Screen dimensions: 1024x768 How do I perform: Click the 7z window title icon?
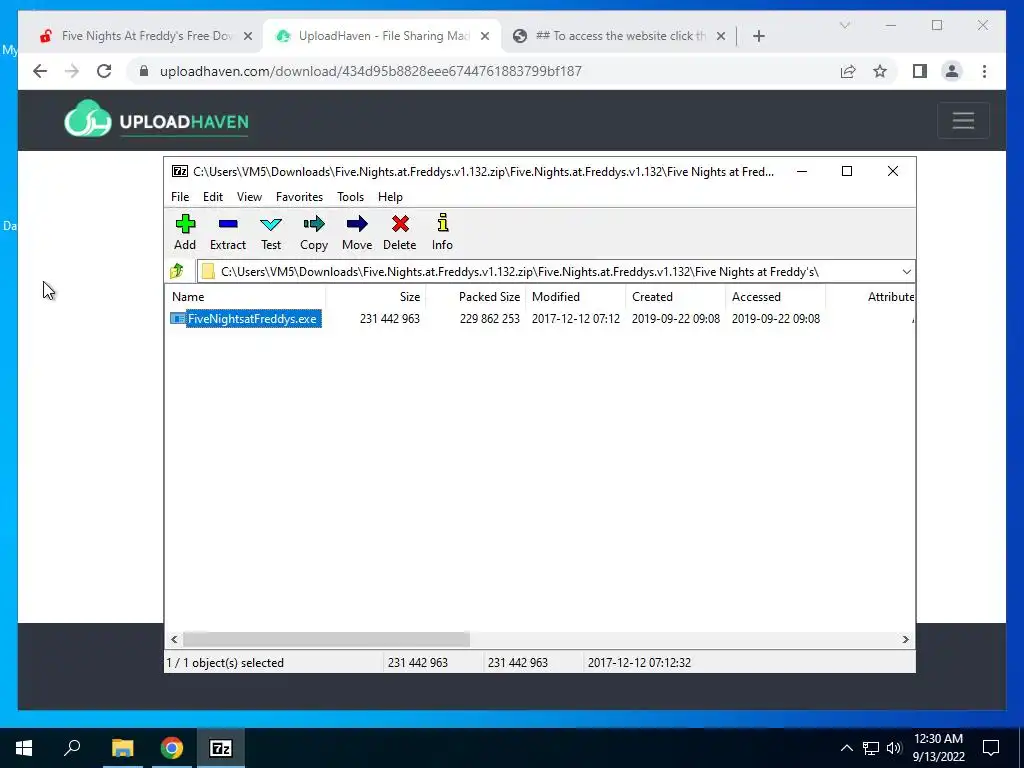(180, 171)
